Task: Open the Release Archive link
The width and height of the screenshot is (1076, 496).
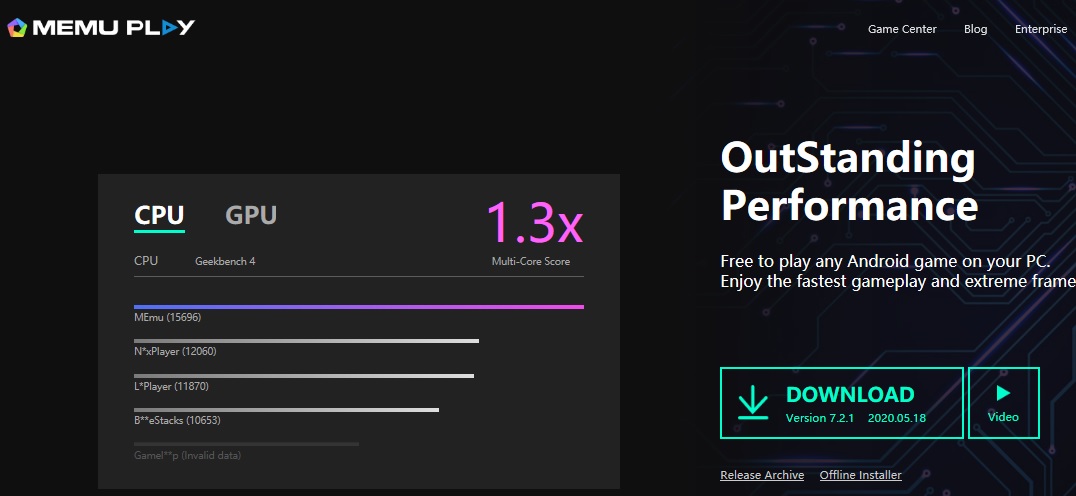Action: [x=762, y=475]
